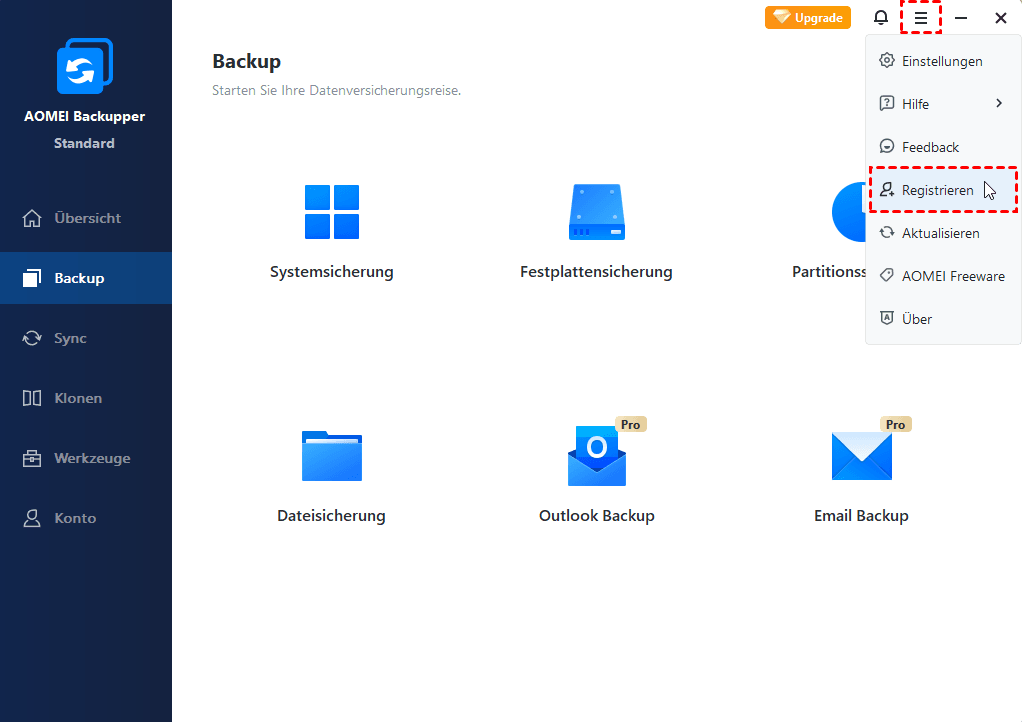This screenshot has height=722, width=1022.
Task: Click the Über info icon
Action: 886,318
